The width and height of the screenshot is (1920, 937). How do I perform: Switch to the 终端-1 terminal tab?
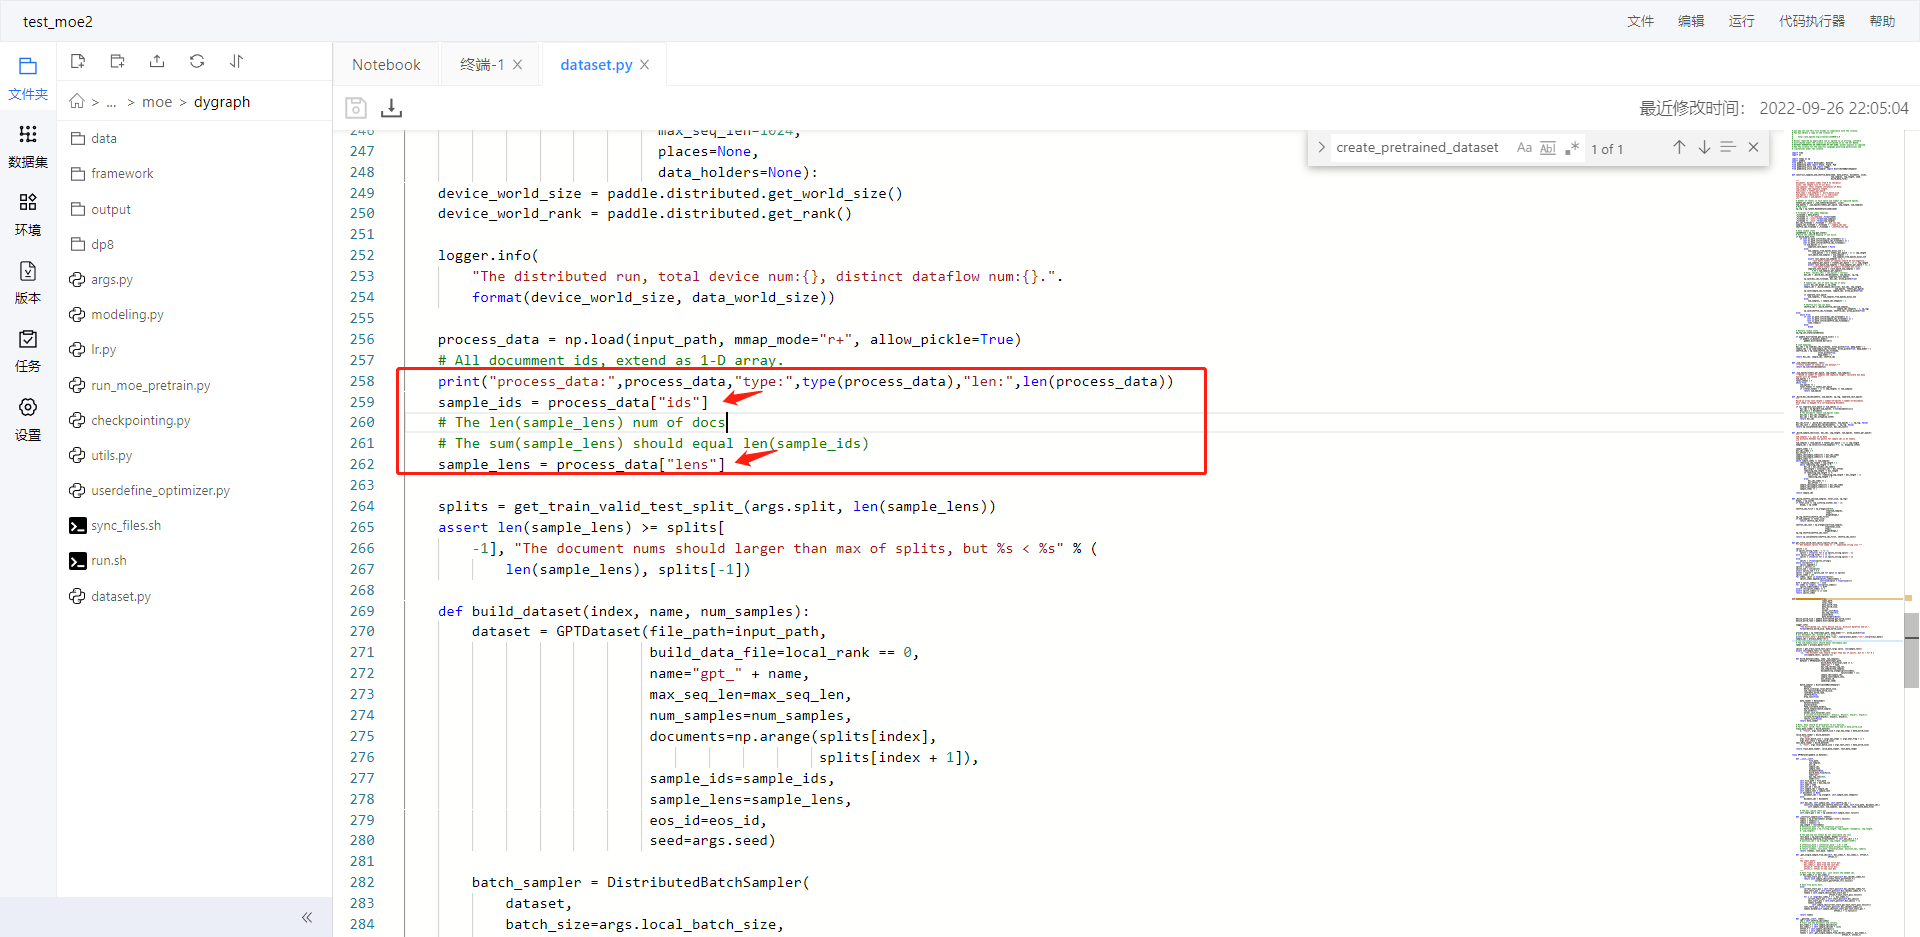coord(483,64)
